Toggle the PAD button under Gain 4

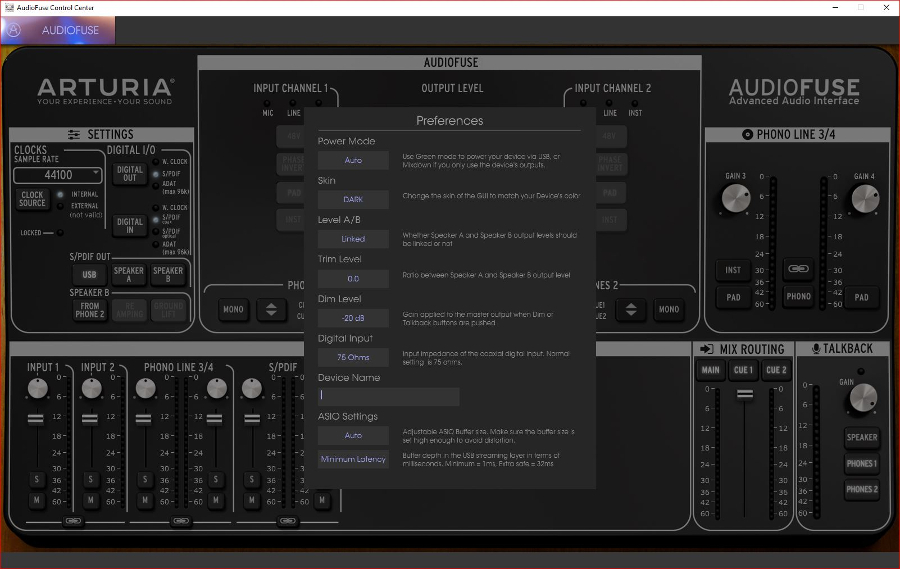862,297
